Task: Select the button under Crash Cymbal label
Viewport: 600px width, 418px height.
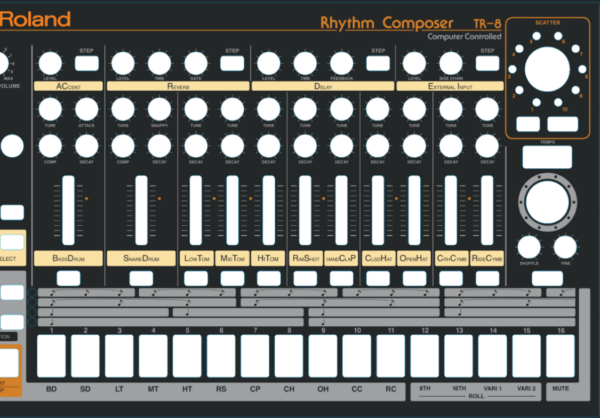Action: point(451,278)
